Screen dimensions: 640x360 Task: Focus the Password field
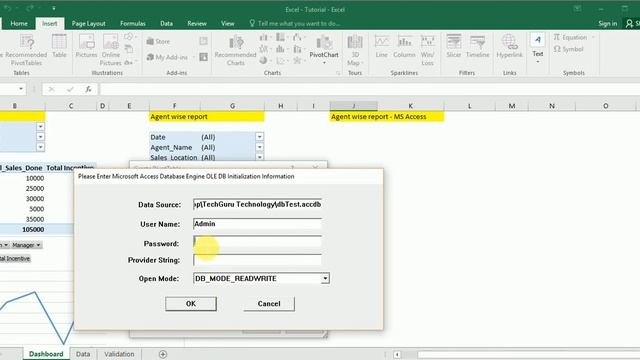pos(257,242)
